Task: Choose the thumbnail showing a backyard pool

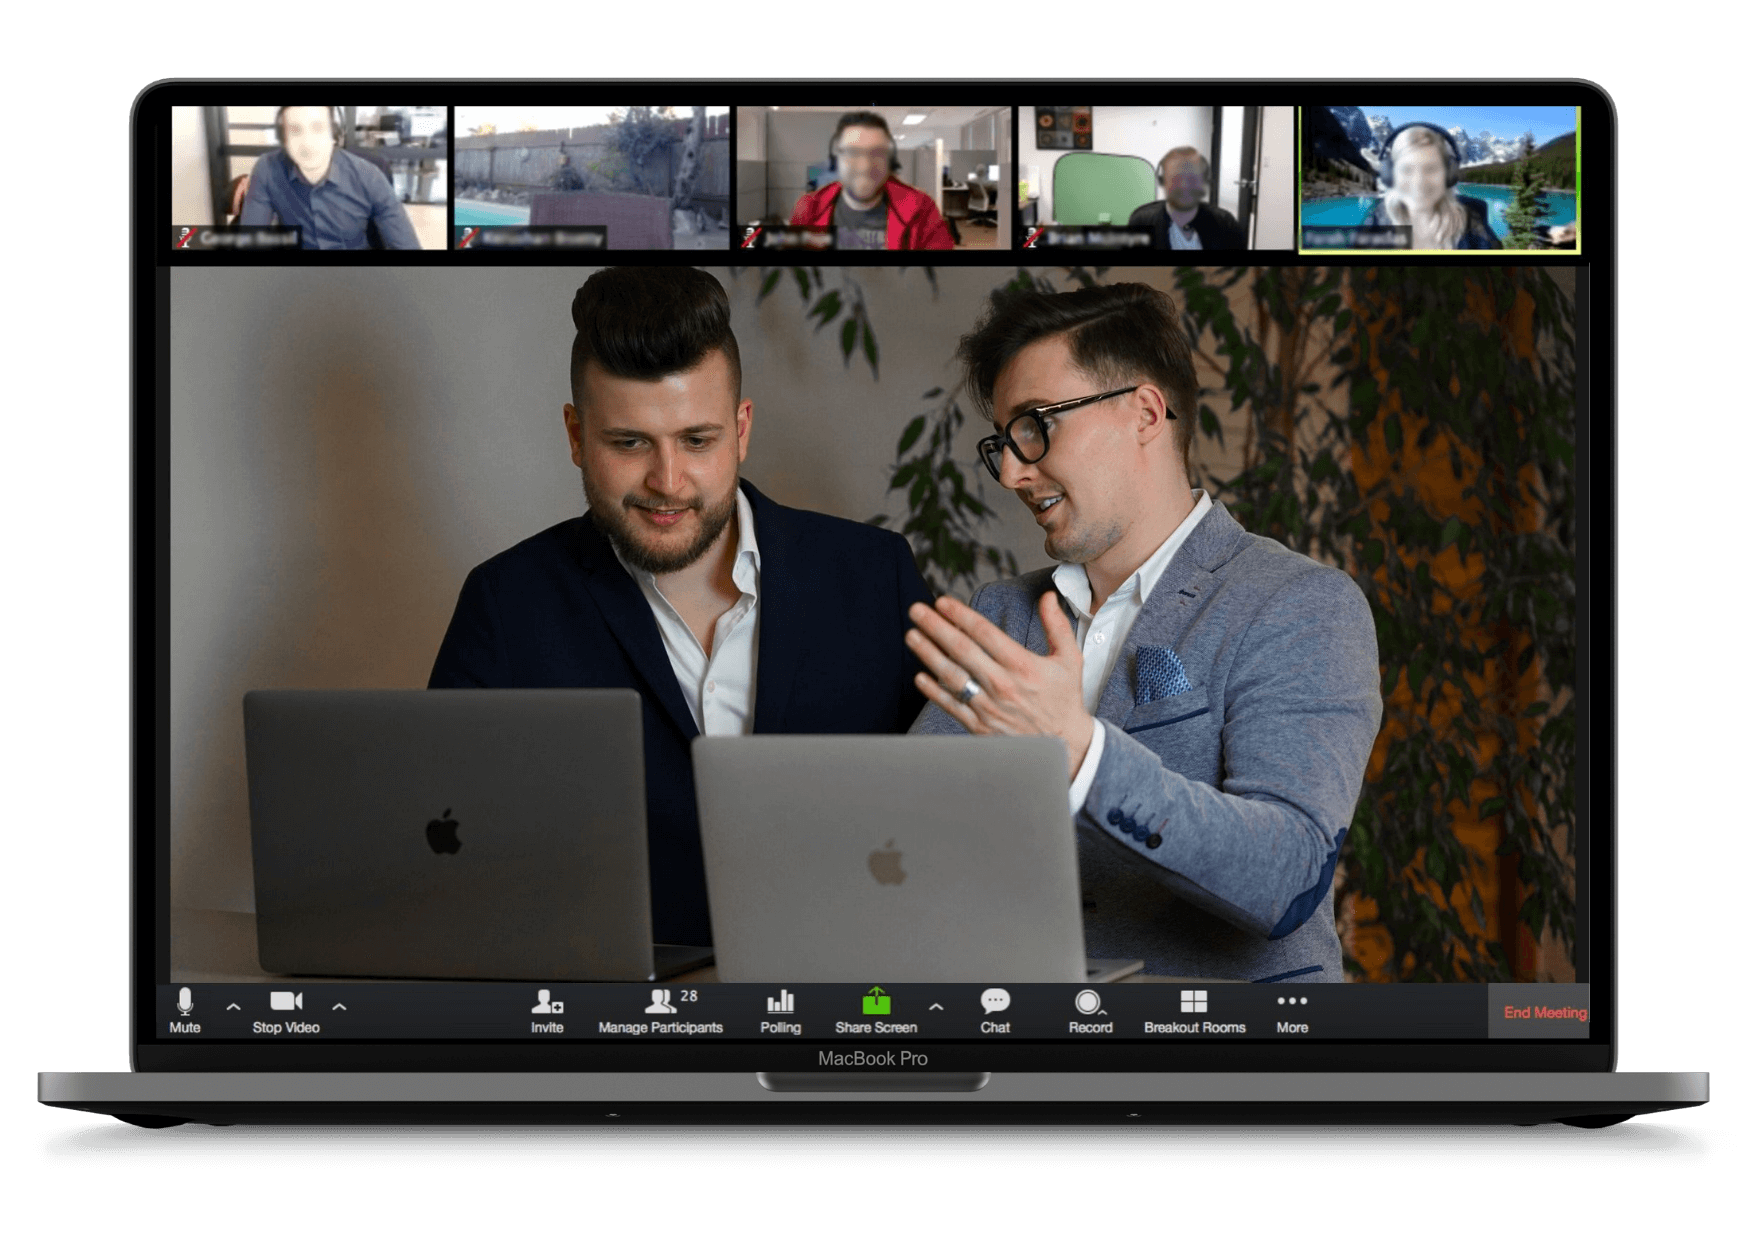Action: 592,178
